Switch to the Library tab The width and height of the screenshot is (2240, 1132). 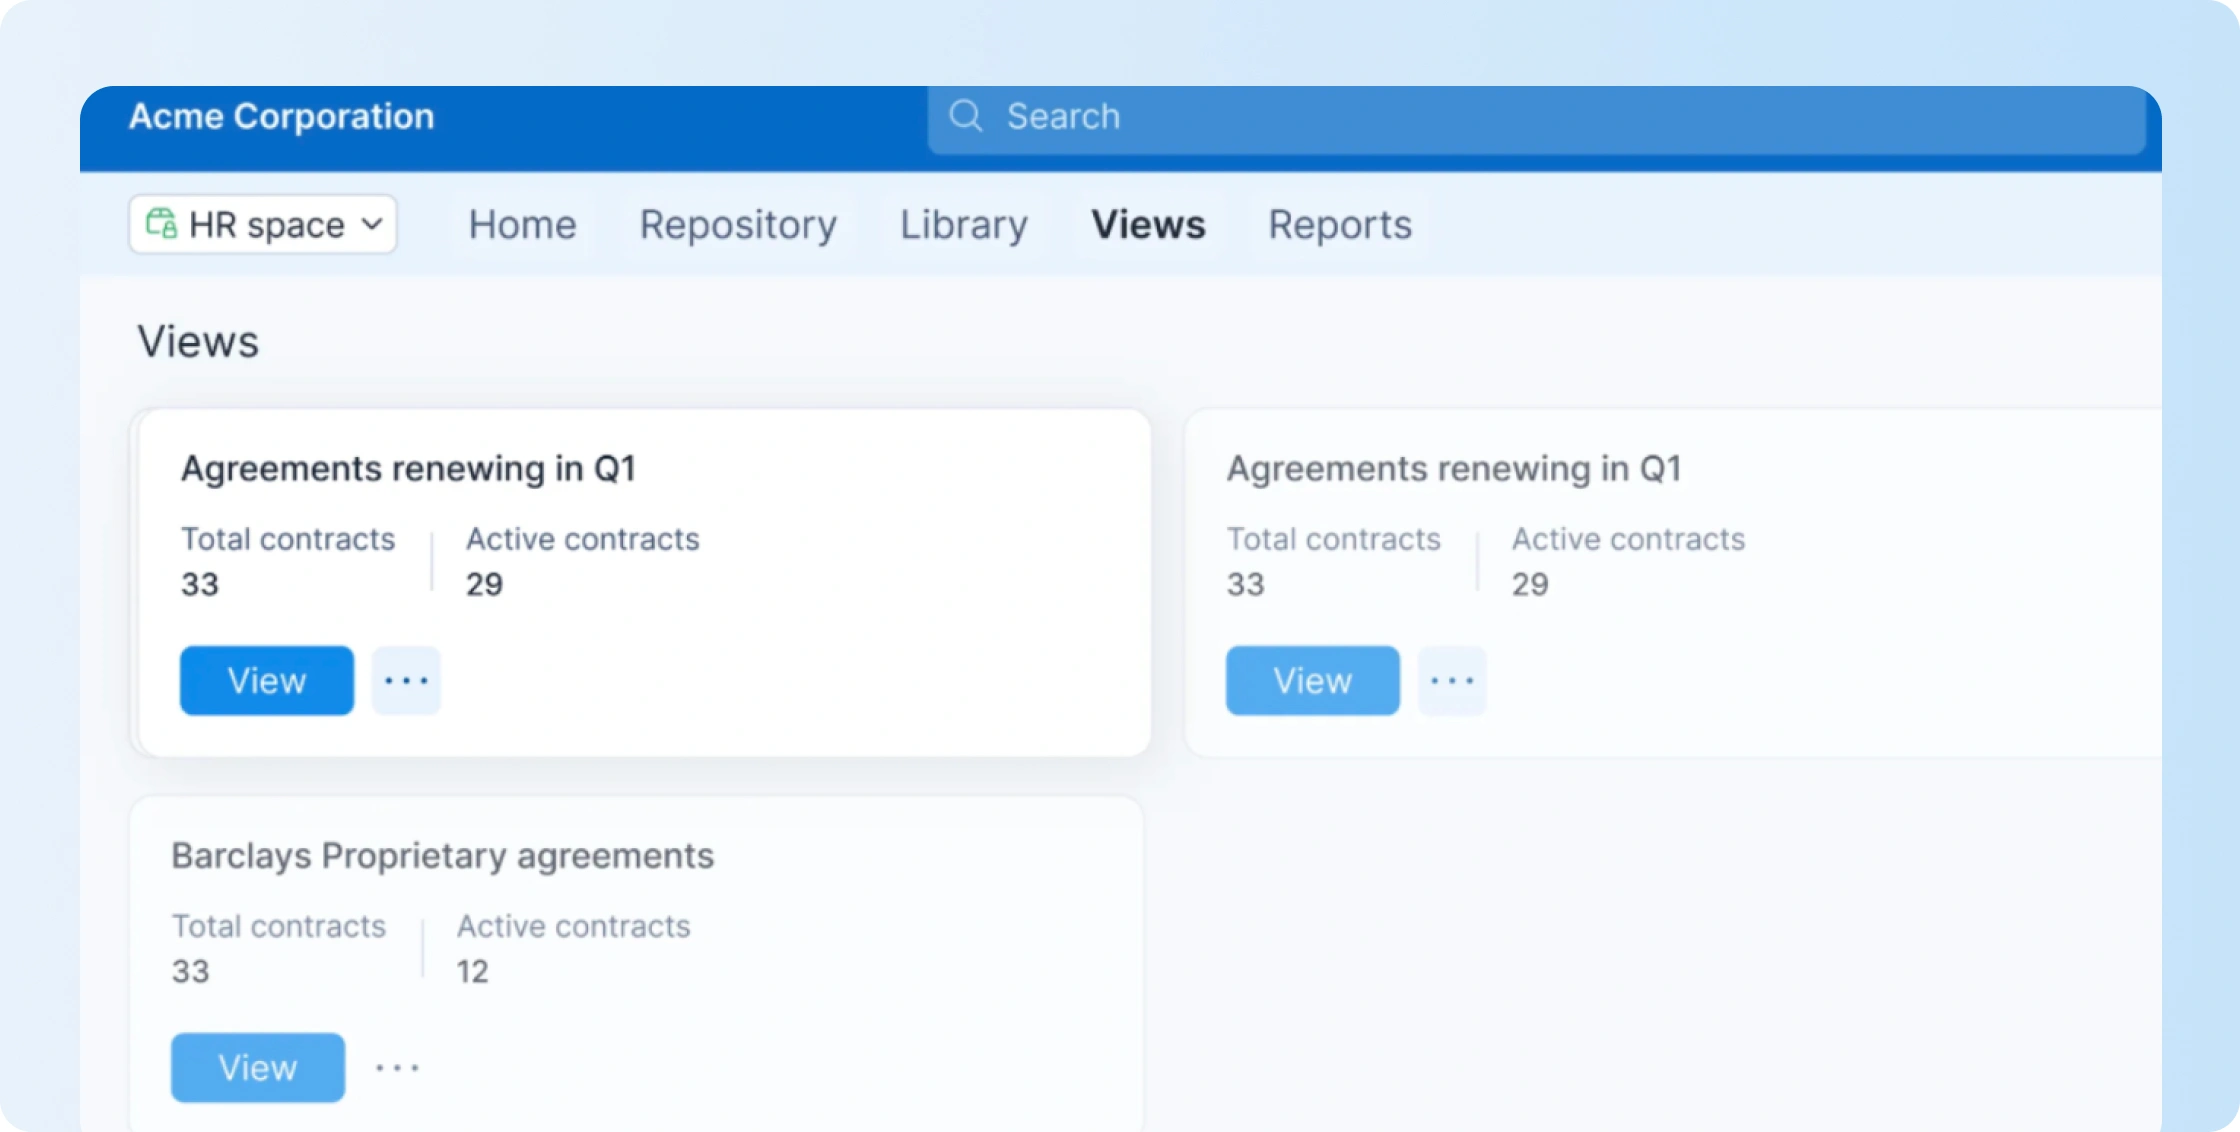click(x=963, y=225)
